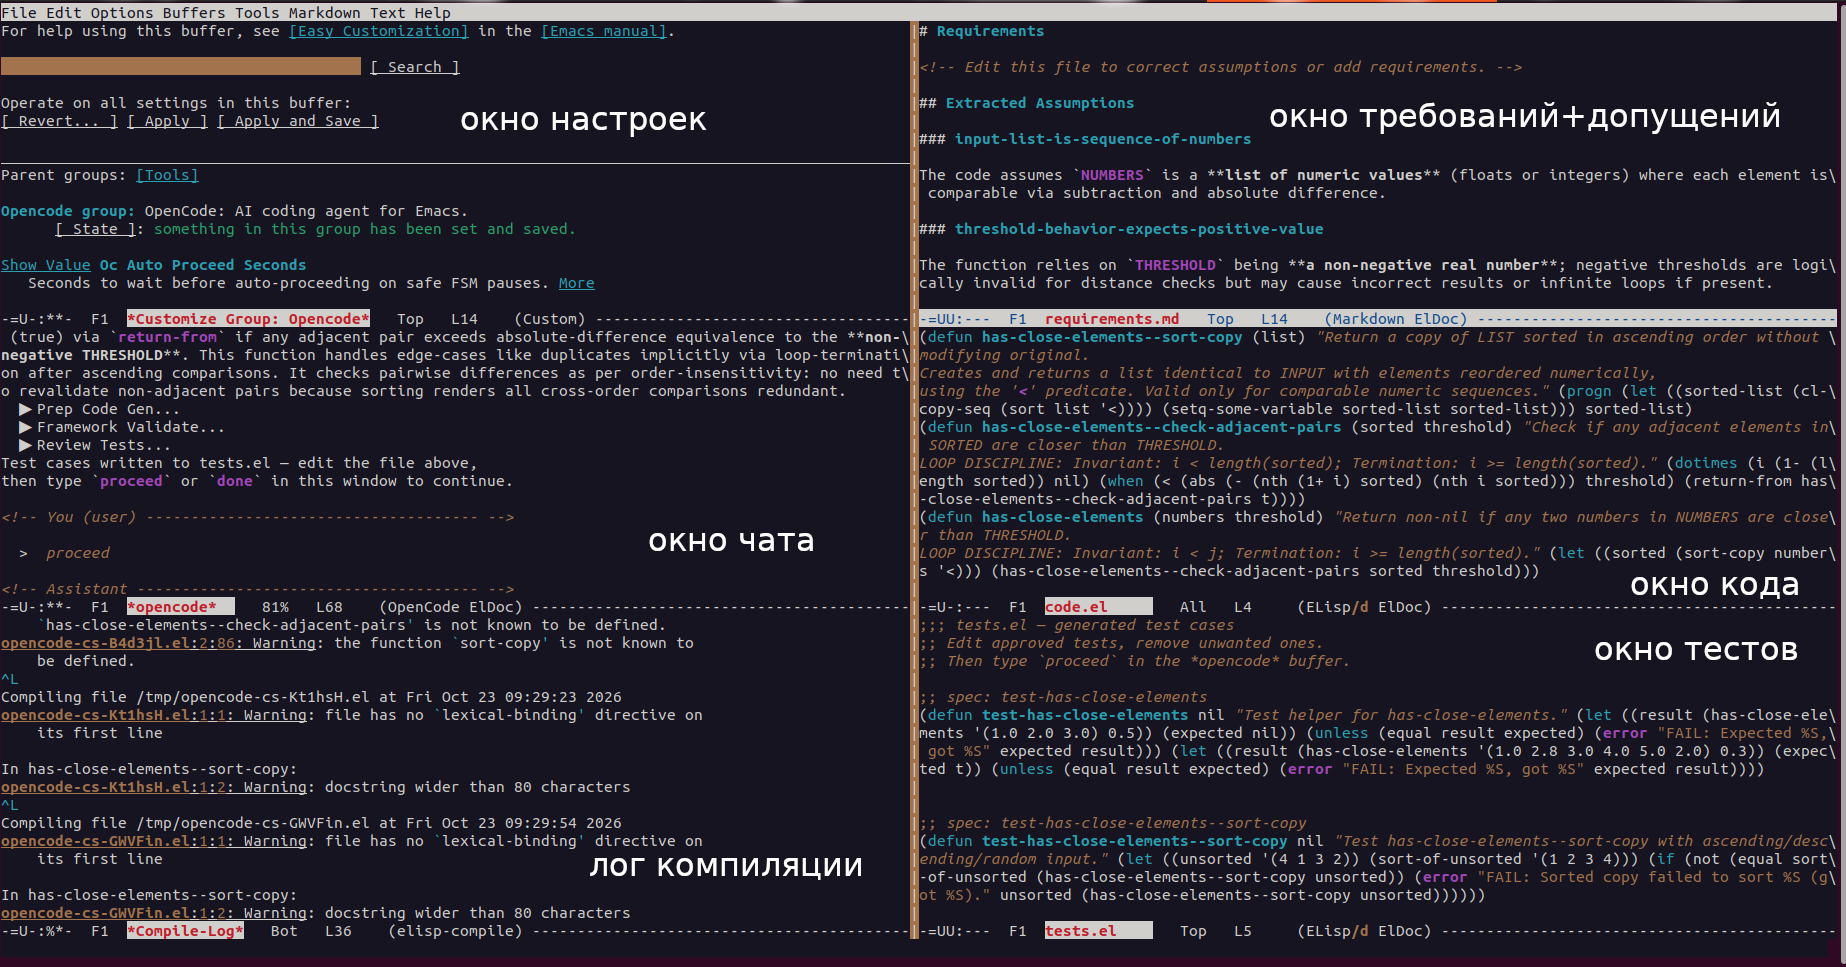1846x967 pixels.
Task: Click the Apply and Save button
Action: tap(298, 121)
